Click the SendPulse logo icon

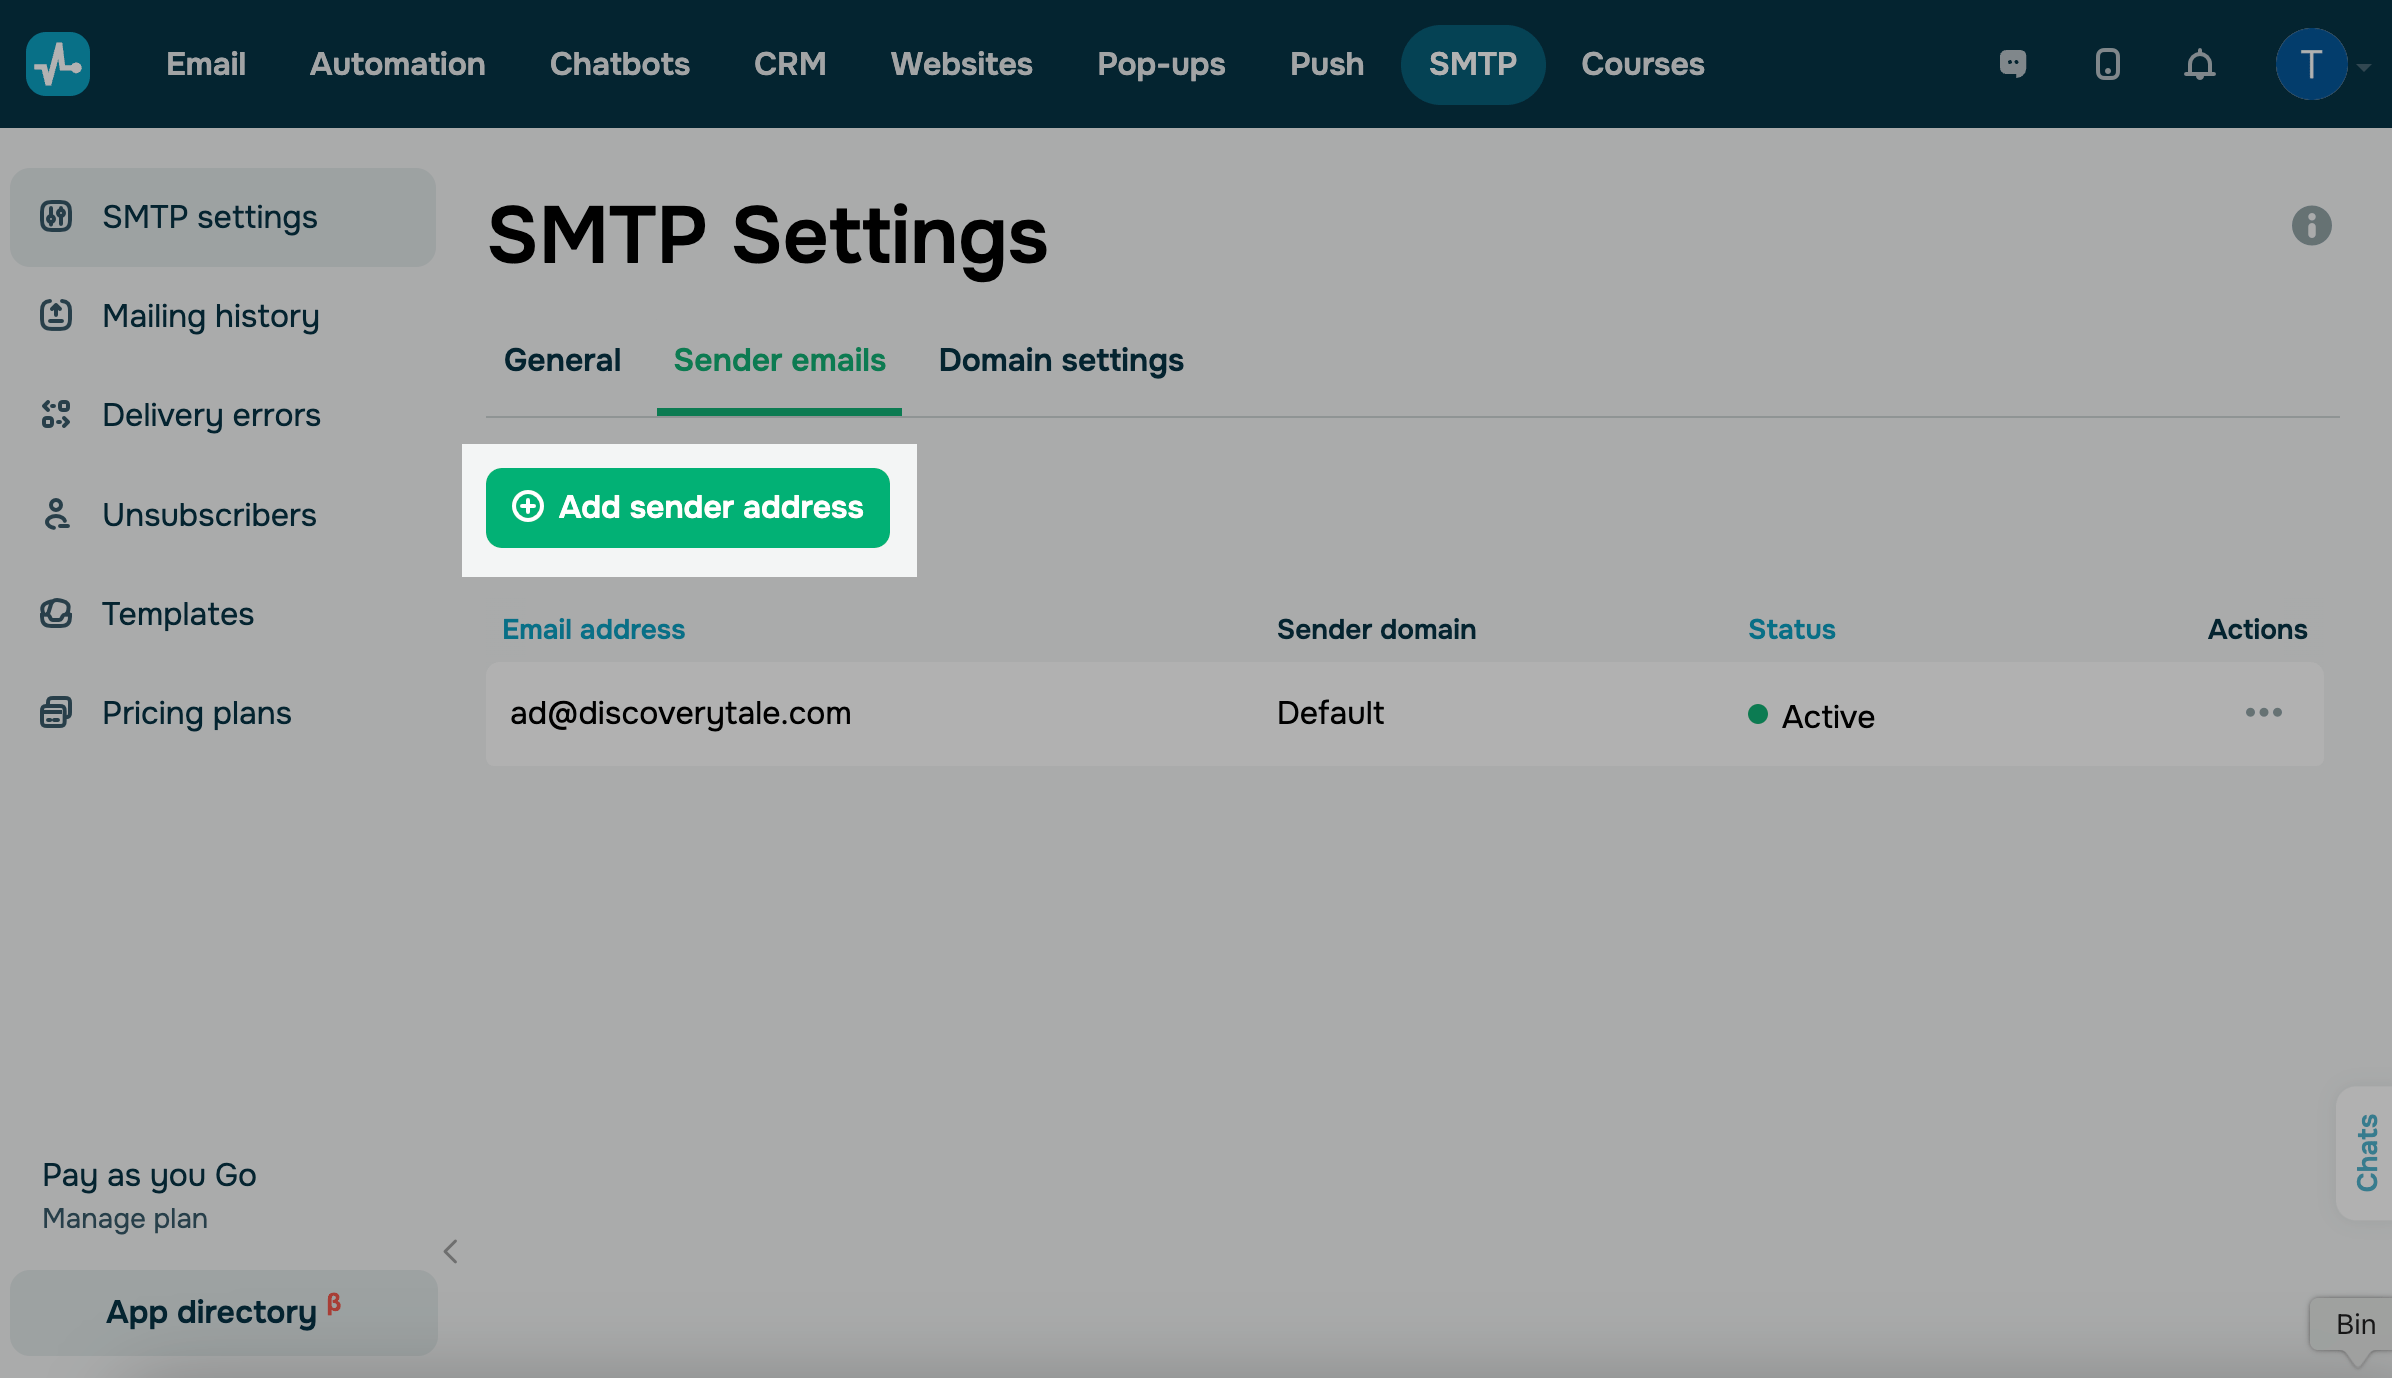pyautogui.click(x=58, y=64)
